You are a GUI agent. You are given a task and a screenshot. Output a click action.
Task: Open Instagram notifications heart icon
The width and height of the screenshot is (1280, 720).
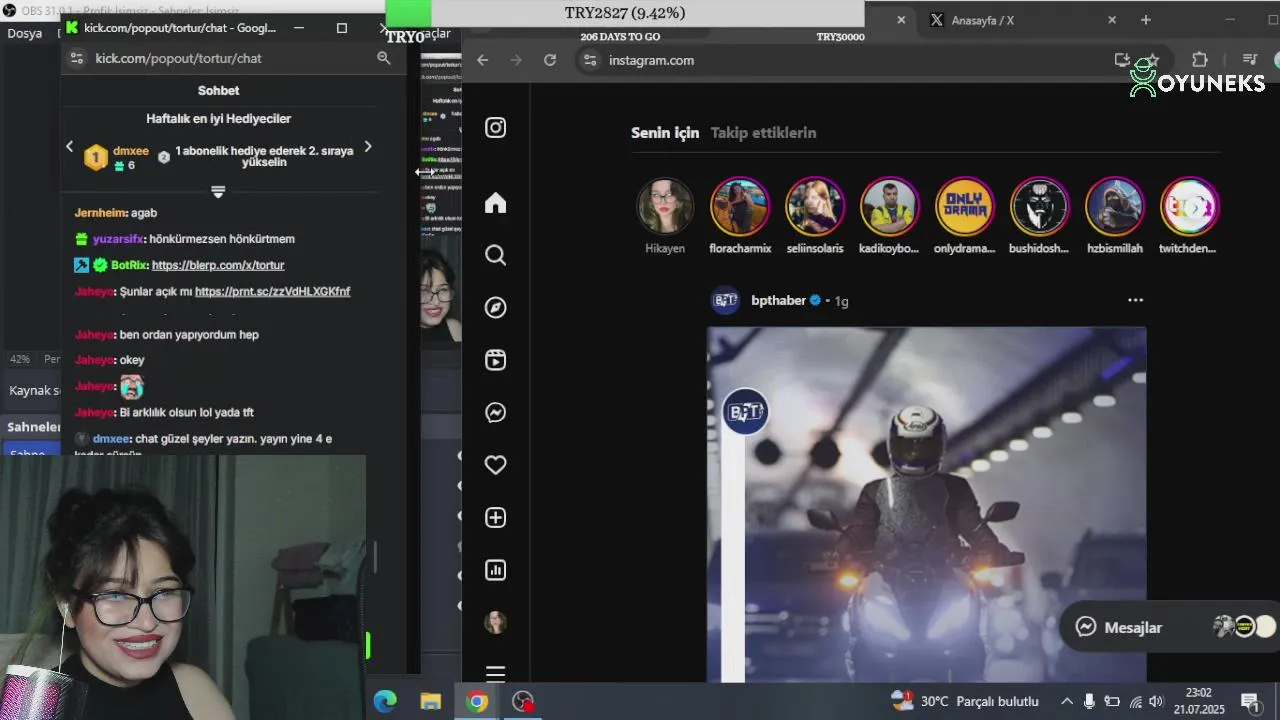pyautogui.click(x=495, y=465)
